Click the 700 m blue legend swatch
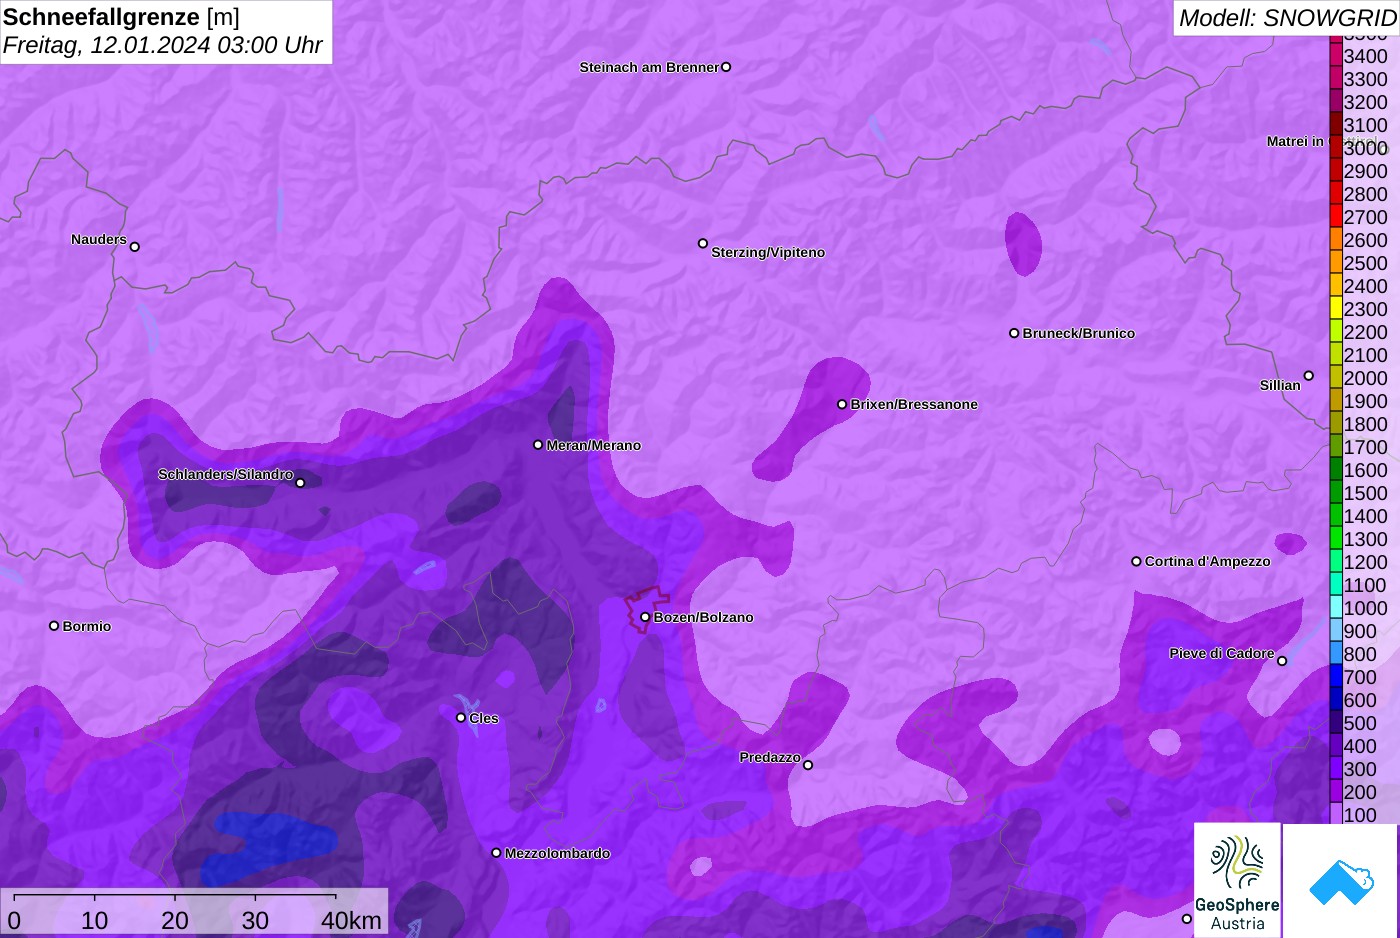 pos(1336,677)
